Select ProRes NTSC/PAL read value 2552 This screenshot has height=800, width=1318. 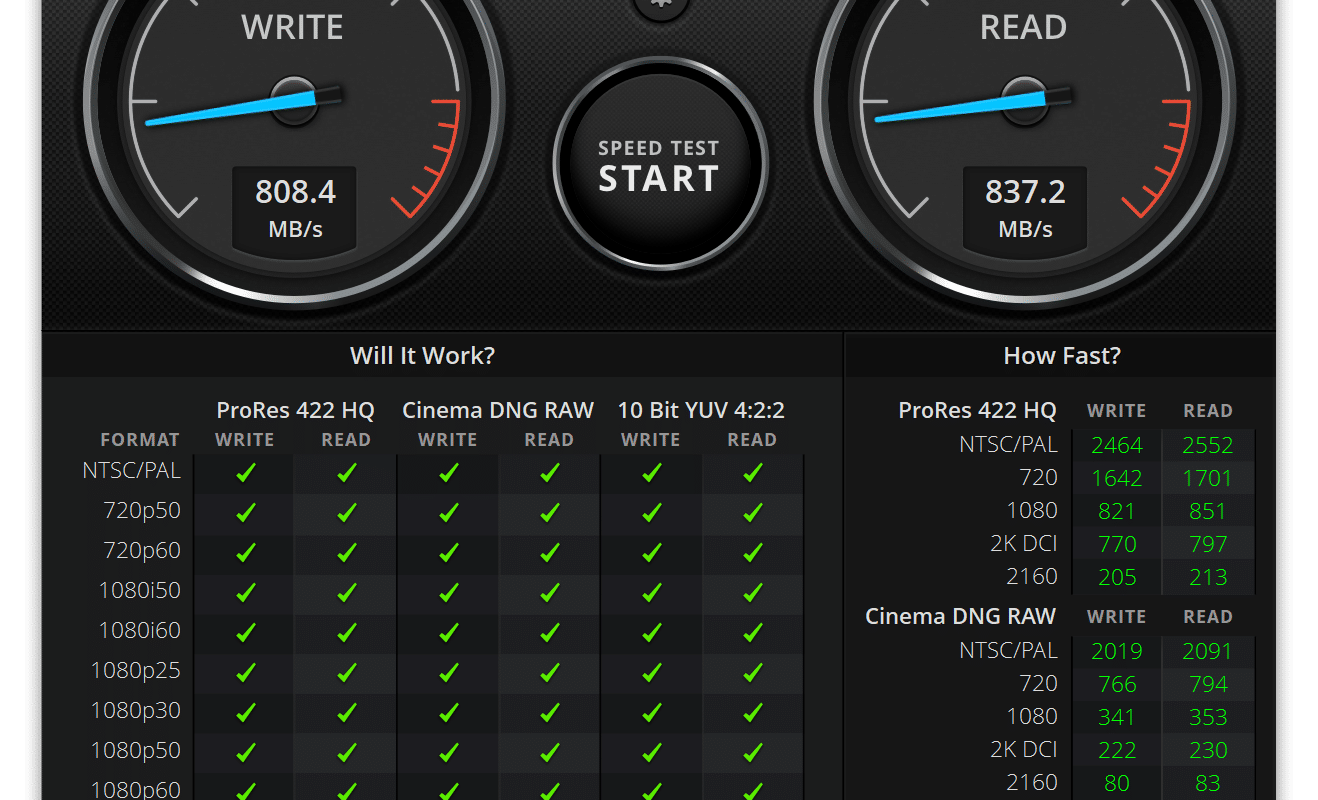[1208, 445]
